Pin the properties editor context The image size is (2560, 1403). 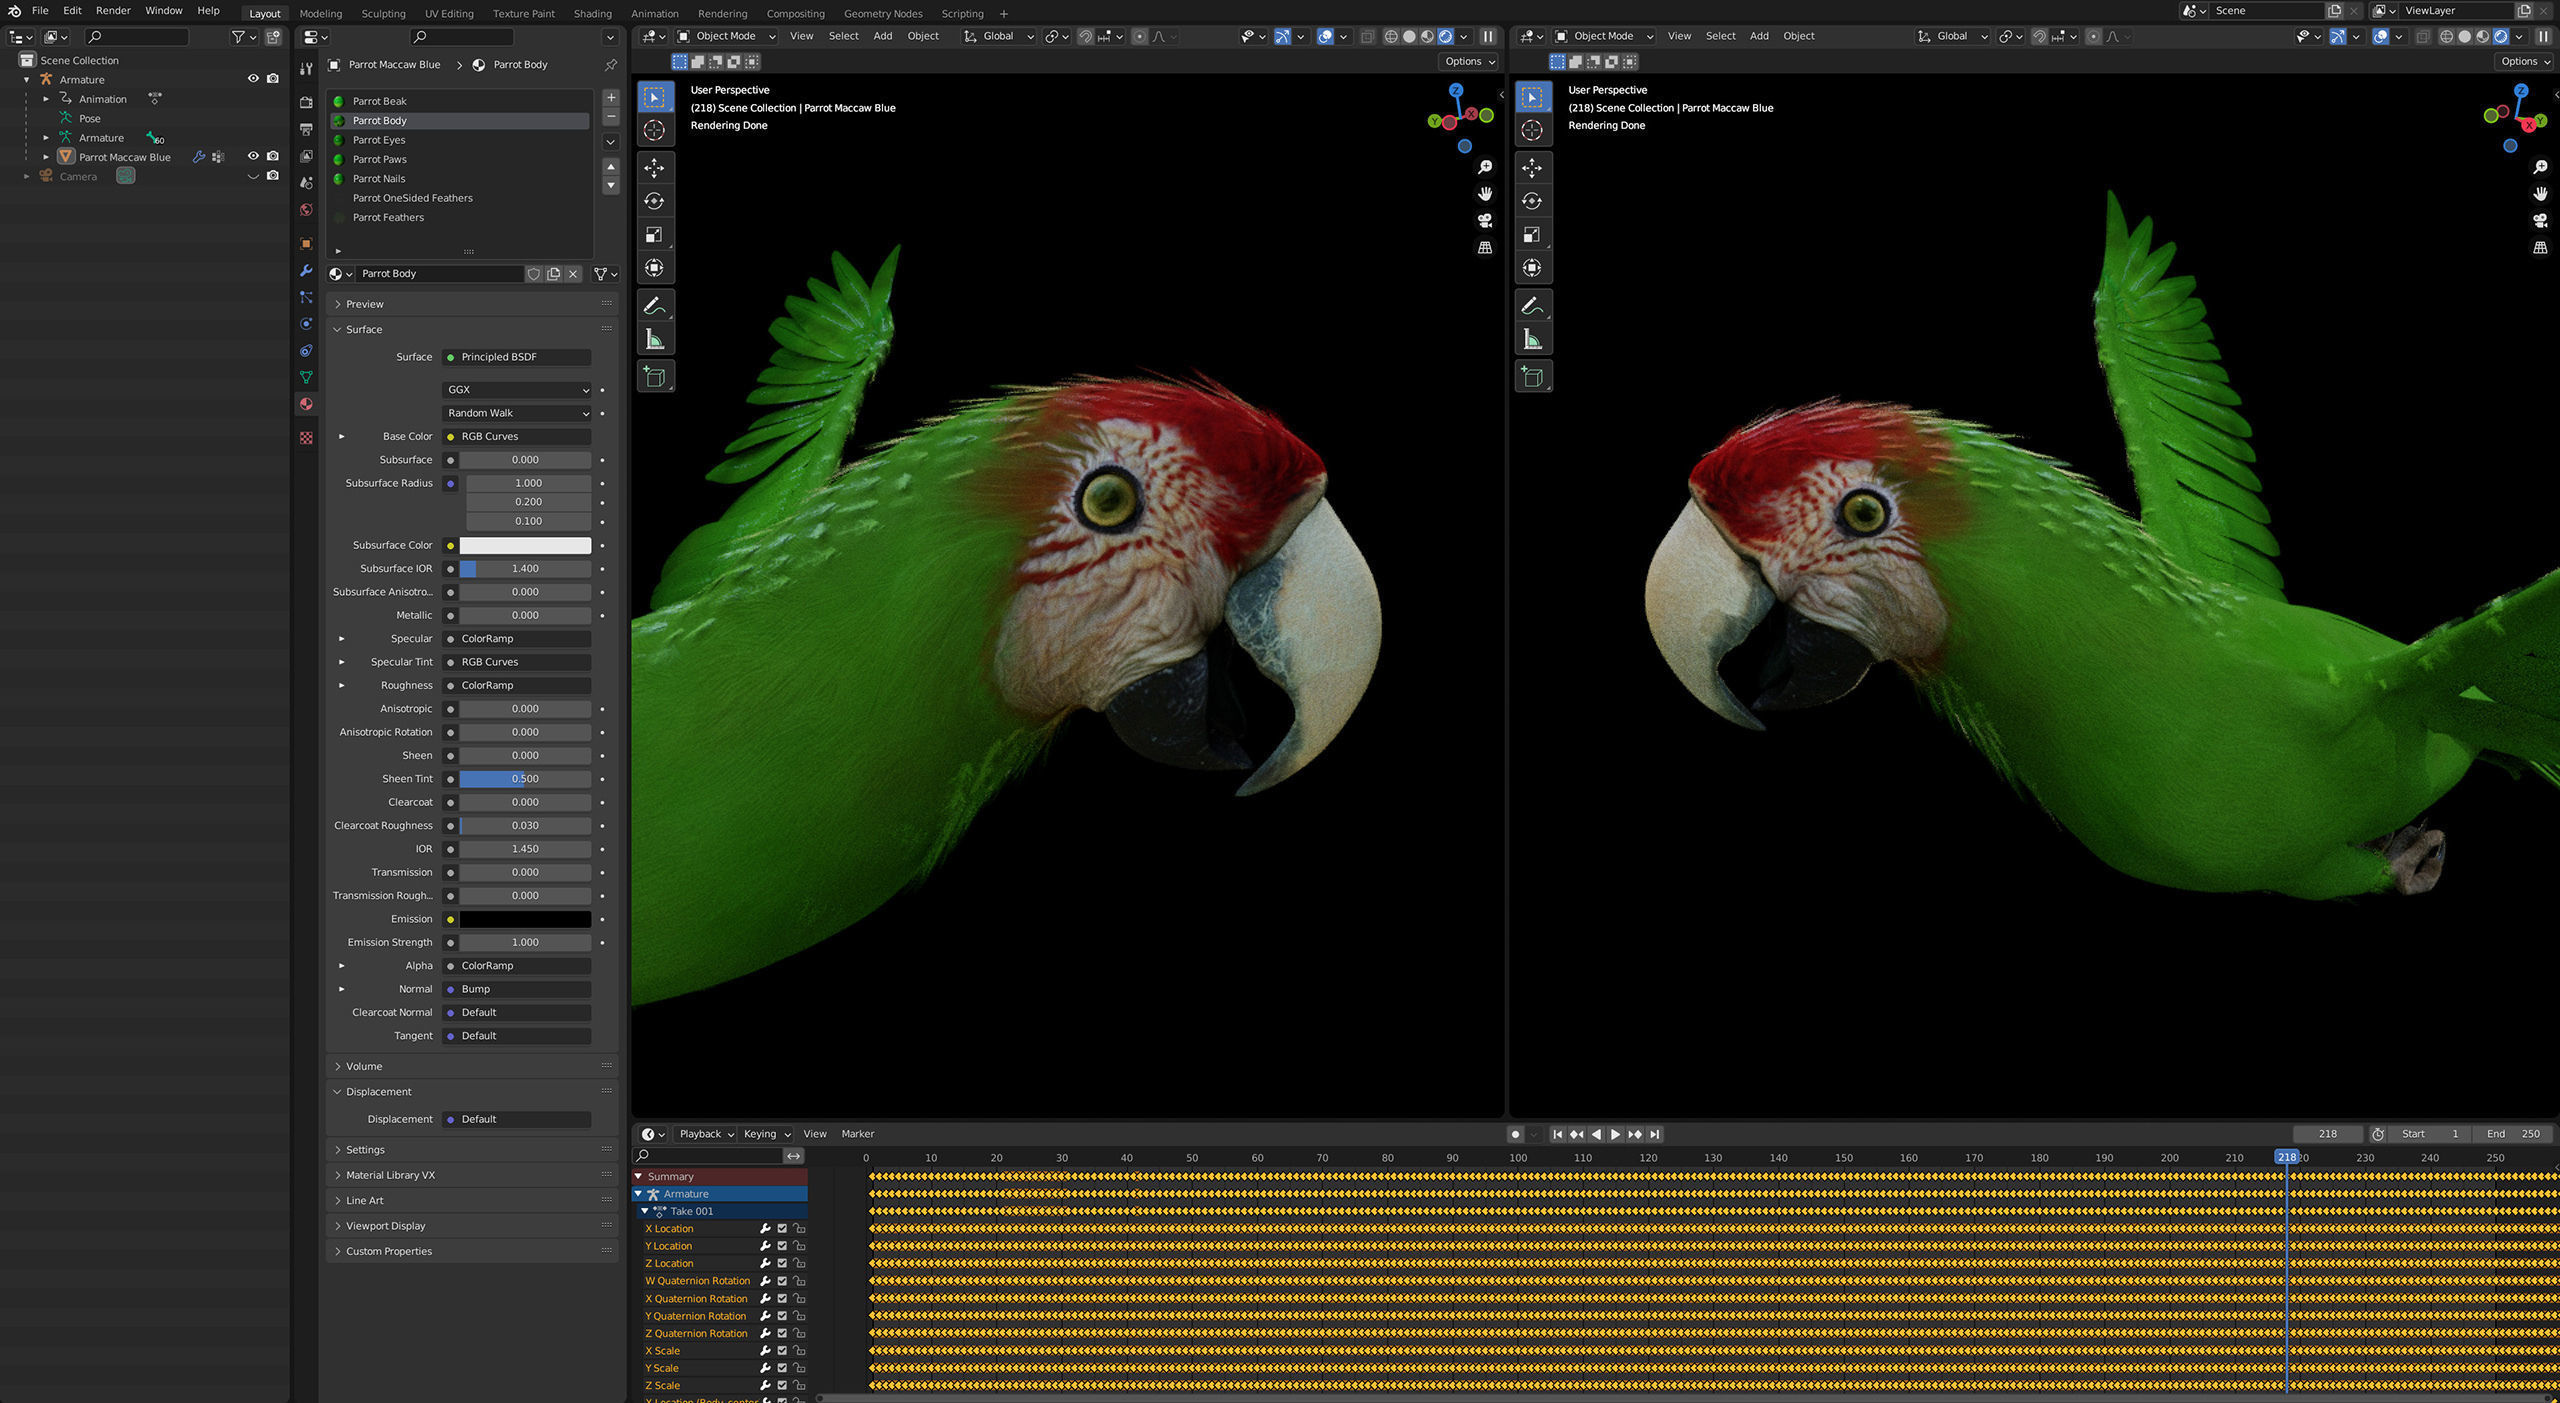click(610, 65)
